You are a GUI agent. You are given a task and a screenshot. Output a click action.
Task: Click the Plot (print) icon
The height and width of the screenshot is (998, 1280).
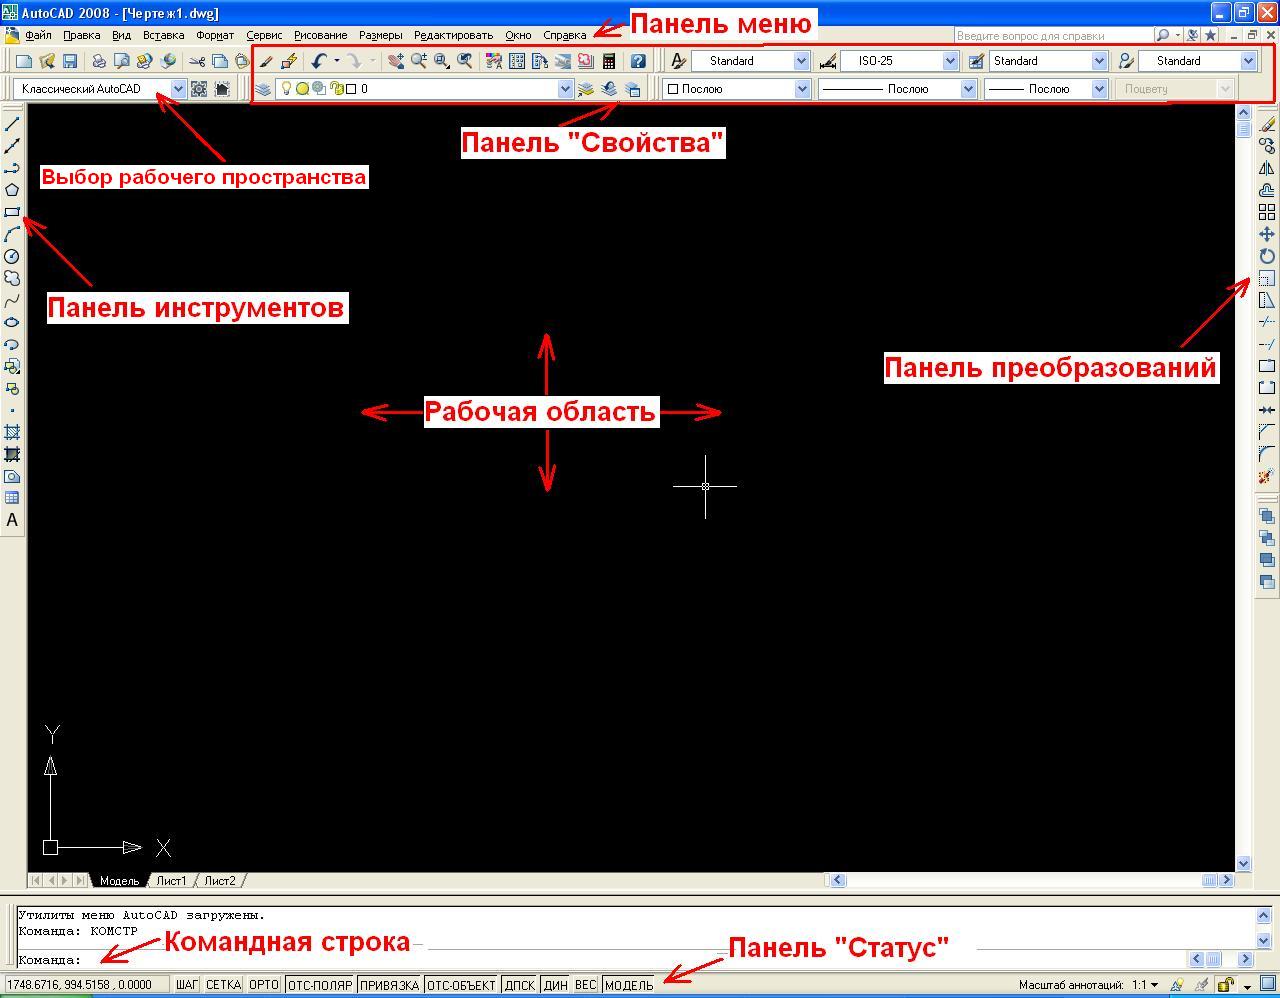point(99,61)
